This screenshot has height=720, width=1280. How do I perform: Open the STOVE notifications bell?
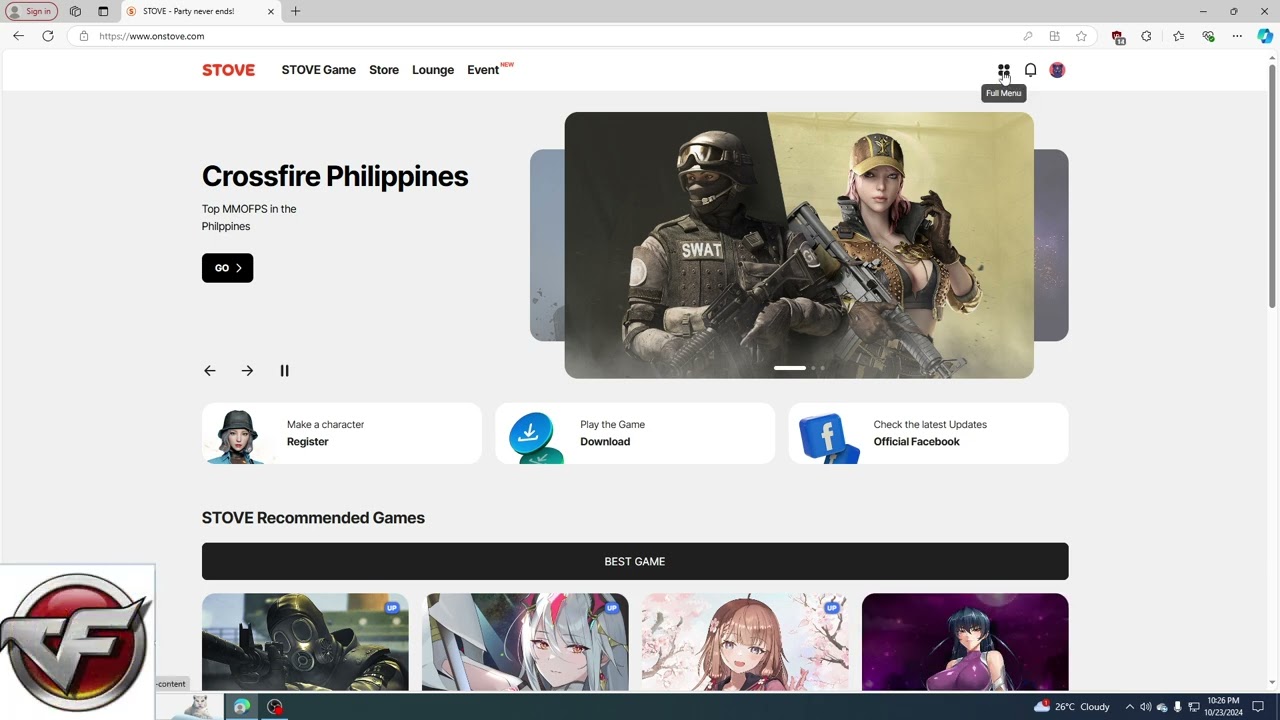tap(1030, 70)
